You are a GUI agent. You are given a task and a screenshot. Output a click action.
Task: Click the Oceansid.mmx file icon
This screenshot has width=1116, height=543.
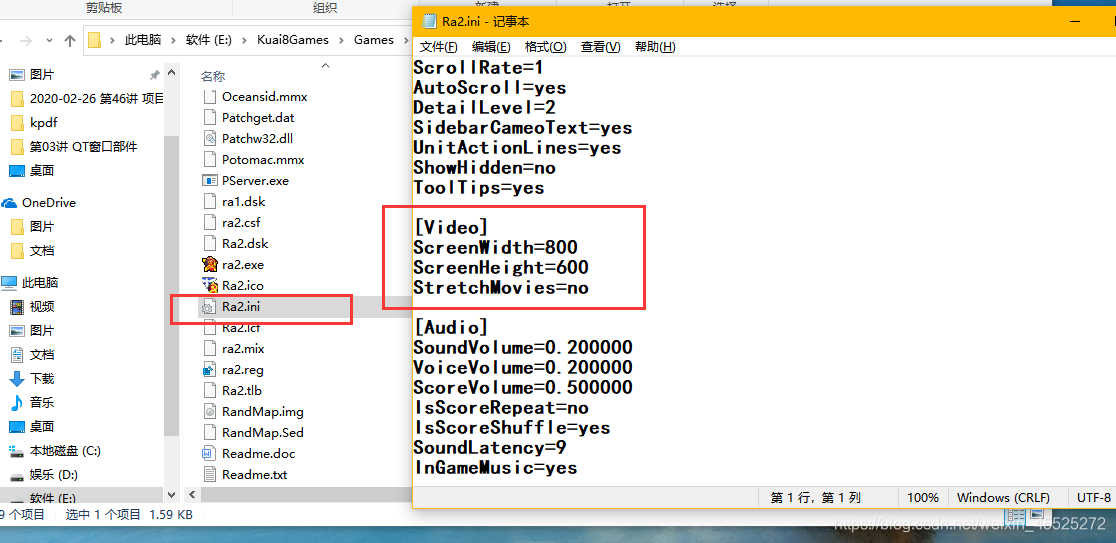tap(209, 96)
